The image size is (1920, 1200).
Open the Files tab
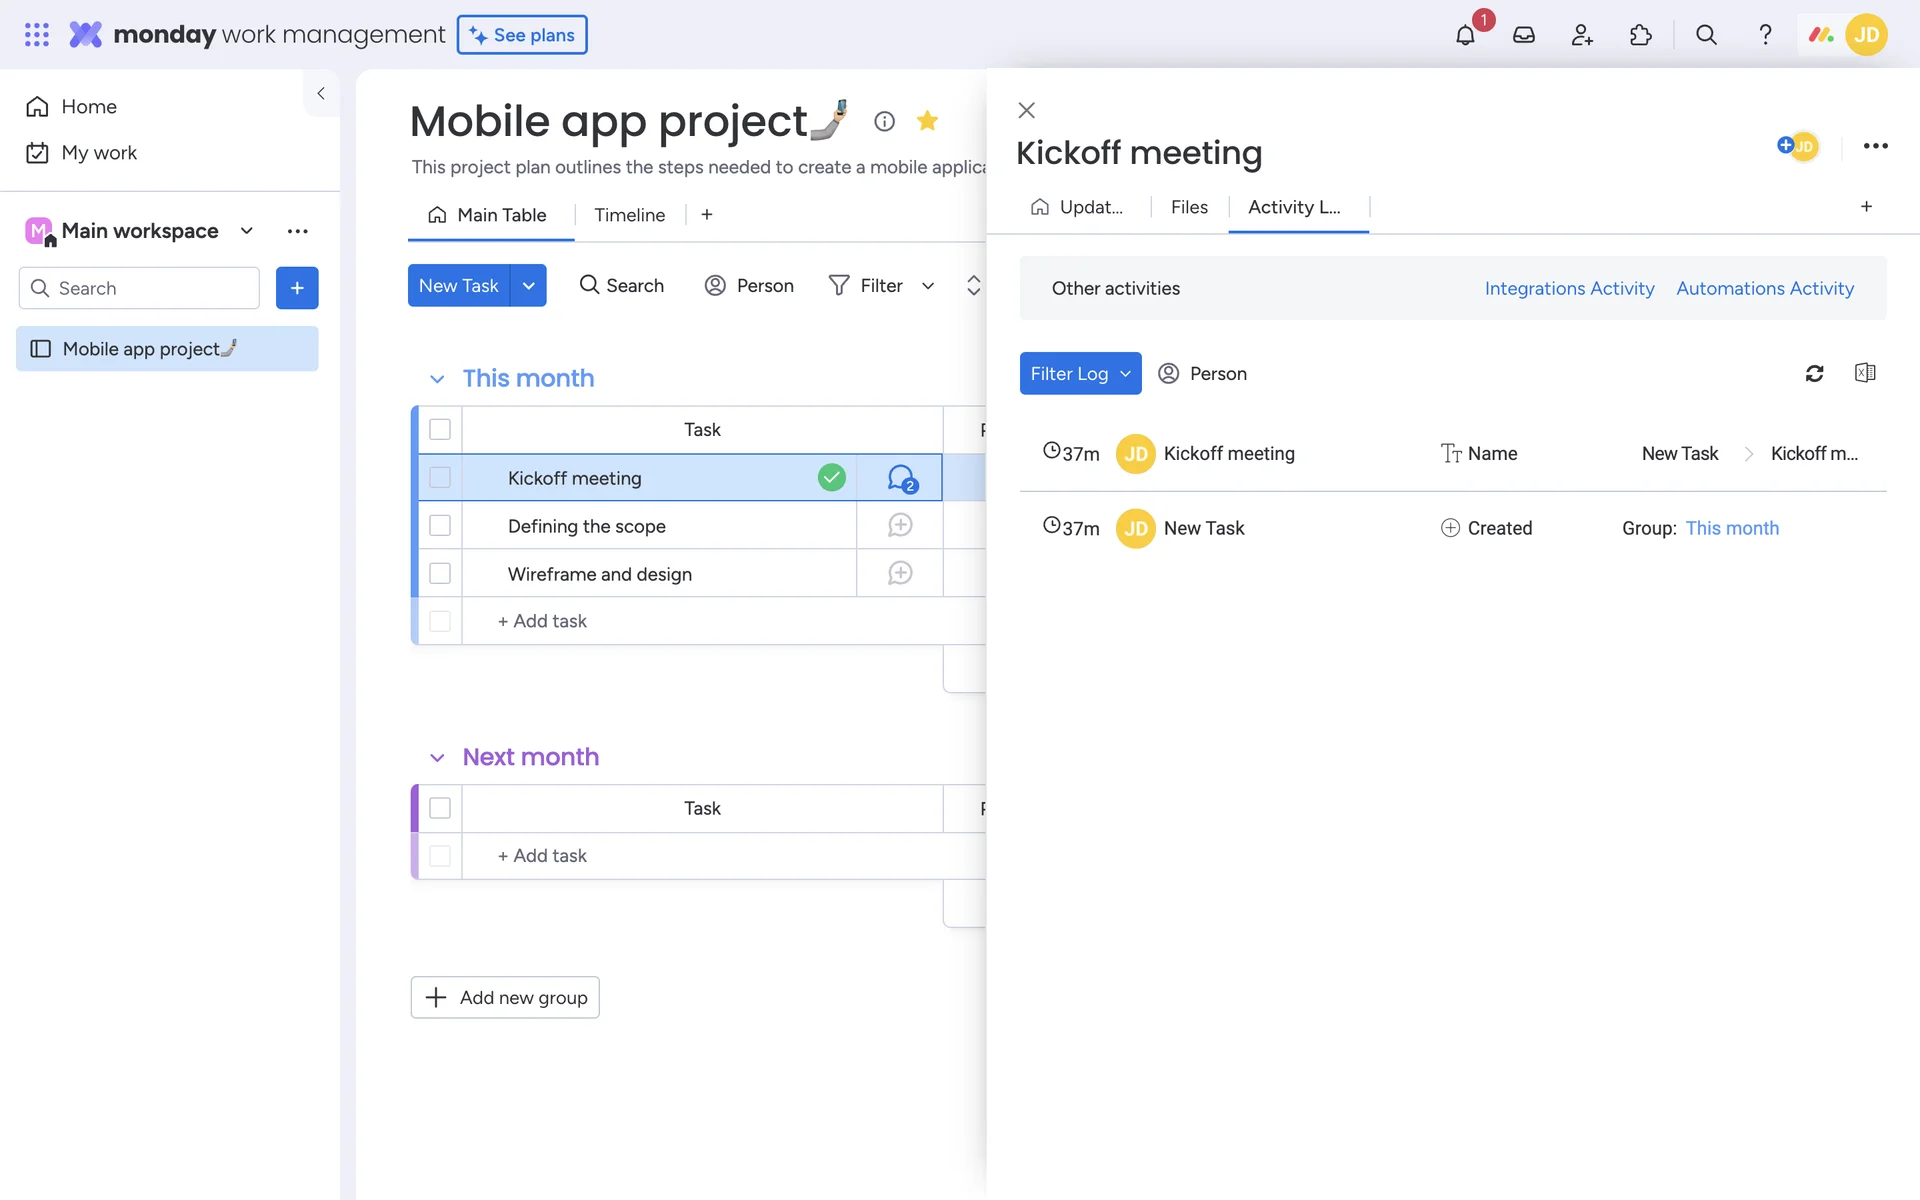(1189, 207)
